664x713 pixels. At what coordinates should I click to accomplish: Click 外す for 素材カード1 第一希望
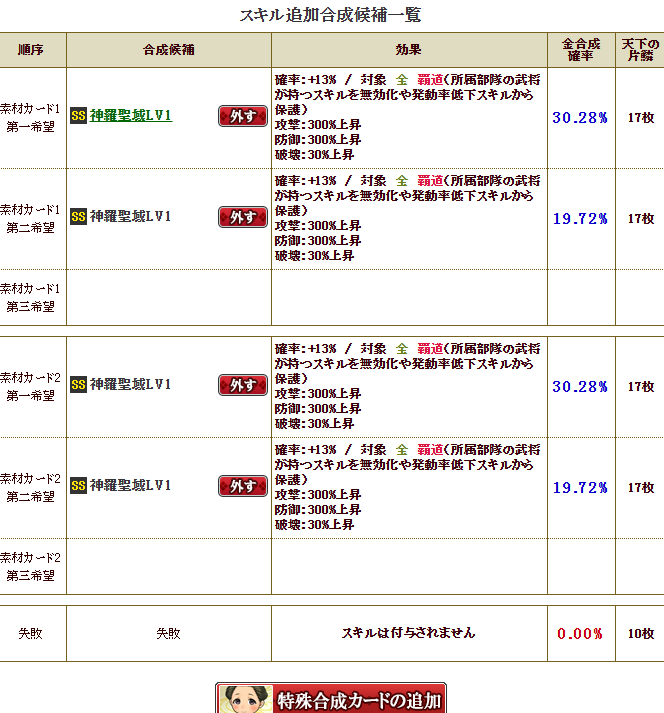tap(243, 116)
